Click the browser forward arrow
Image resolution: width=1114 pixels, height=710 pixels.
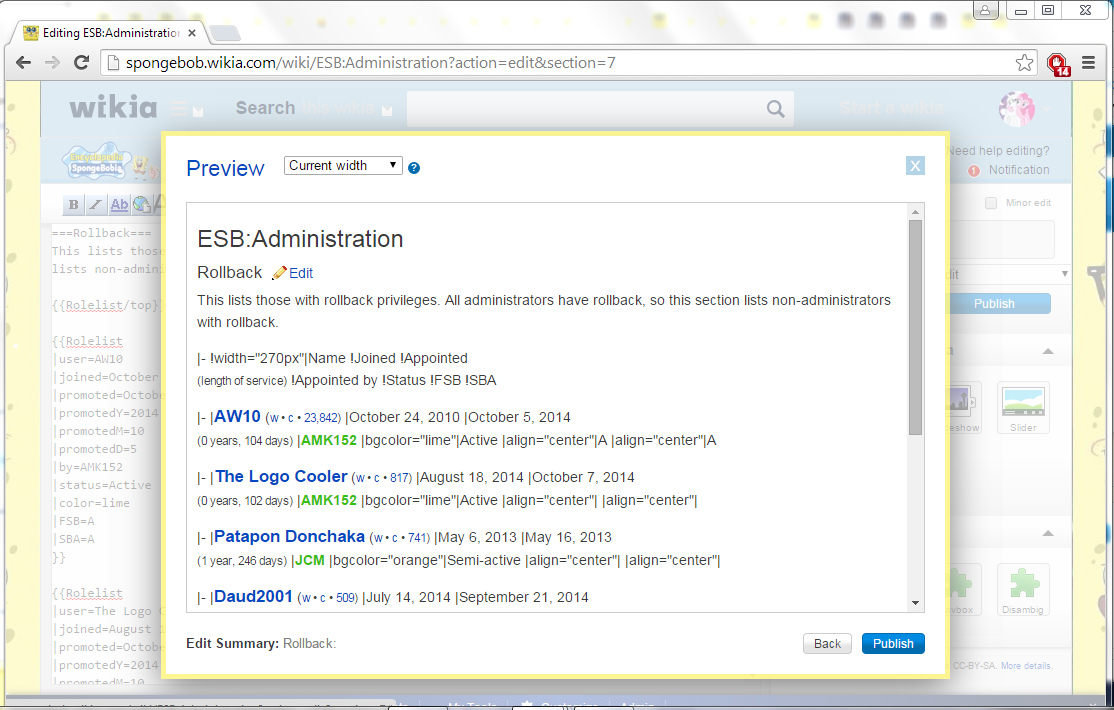click(52, 63)
